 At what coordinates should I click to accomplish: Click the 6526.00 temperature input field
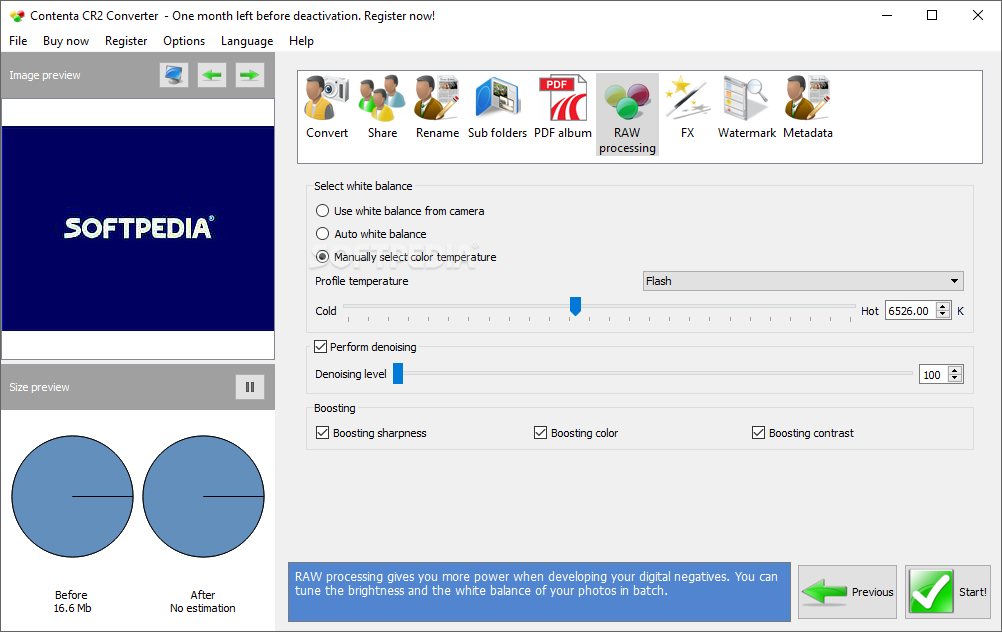pos(911,311)
